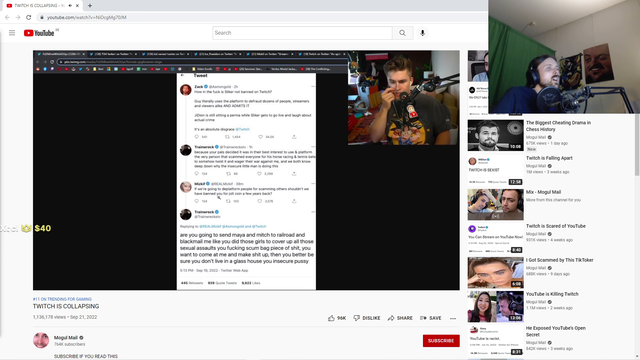View site info via the lock icon
The image size is (640, 360).
point(42,17)
